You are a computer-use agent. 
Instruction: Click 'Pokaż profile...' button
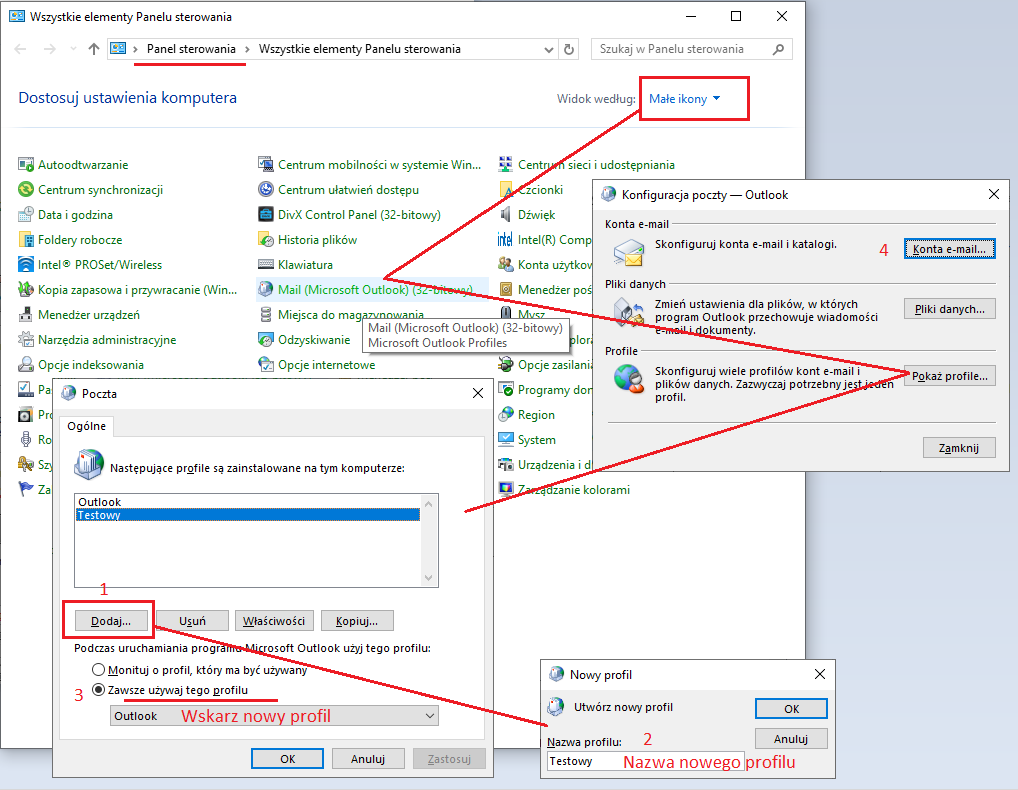[x=949, y=376]
